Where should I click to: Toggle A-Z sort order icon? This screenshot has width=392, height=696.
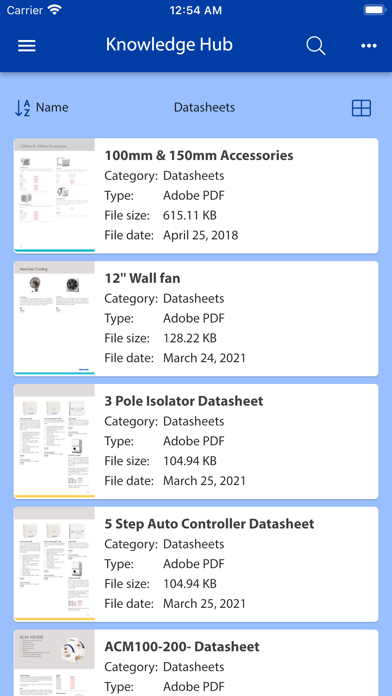[22, 108]
